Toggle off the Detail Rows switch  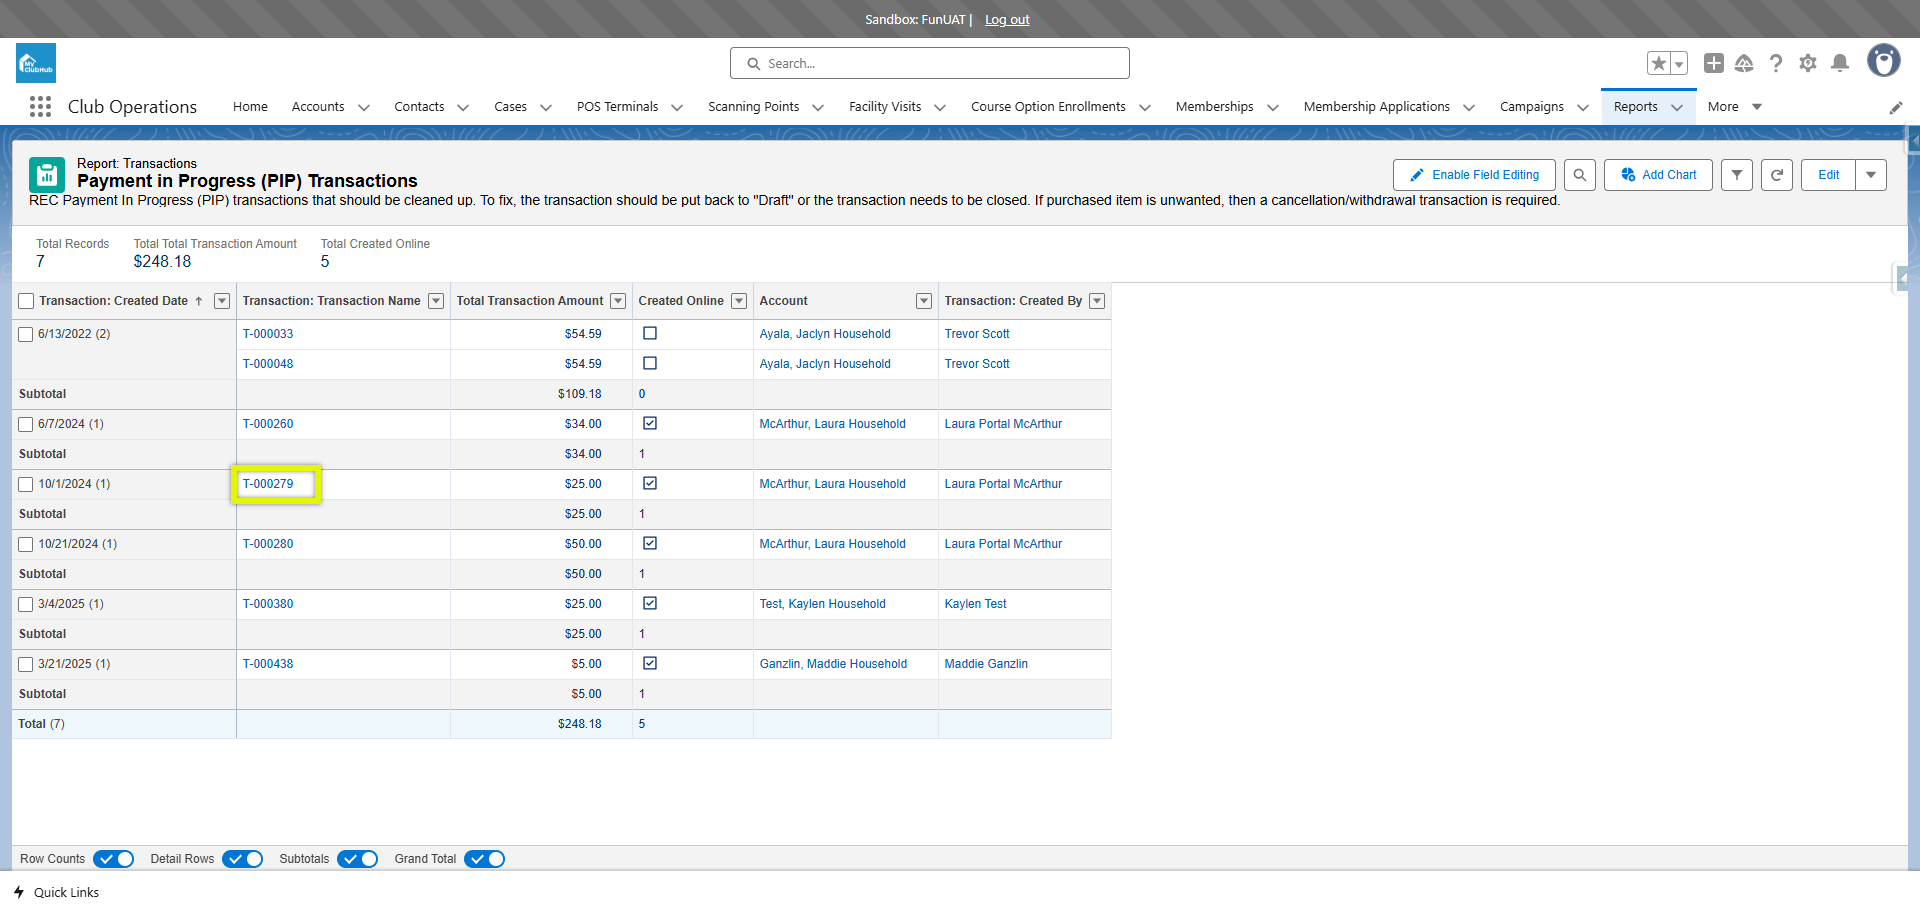pos(242,859)
